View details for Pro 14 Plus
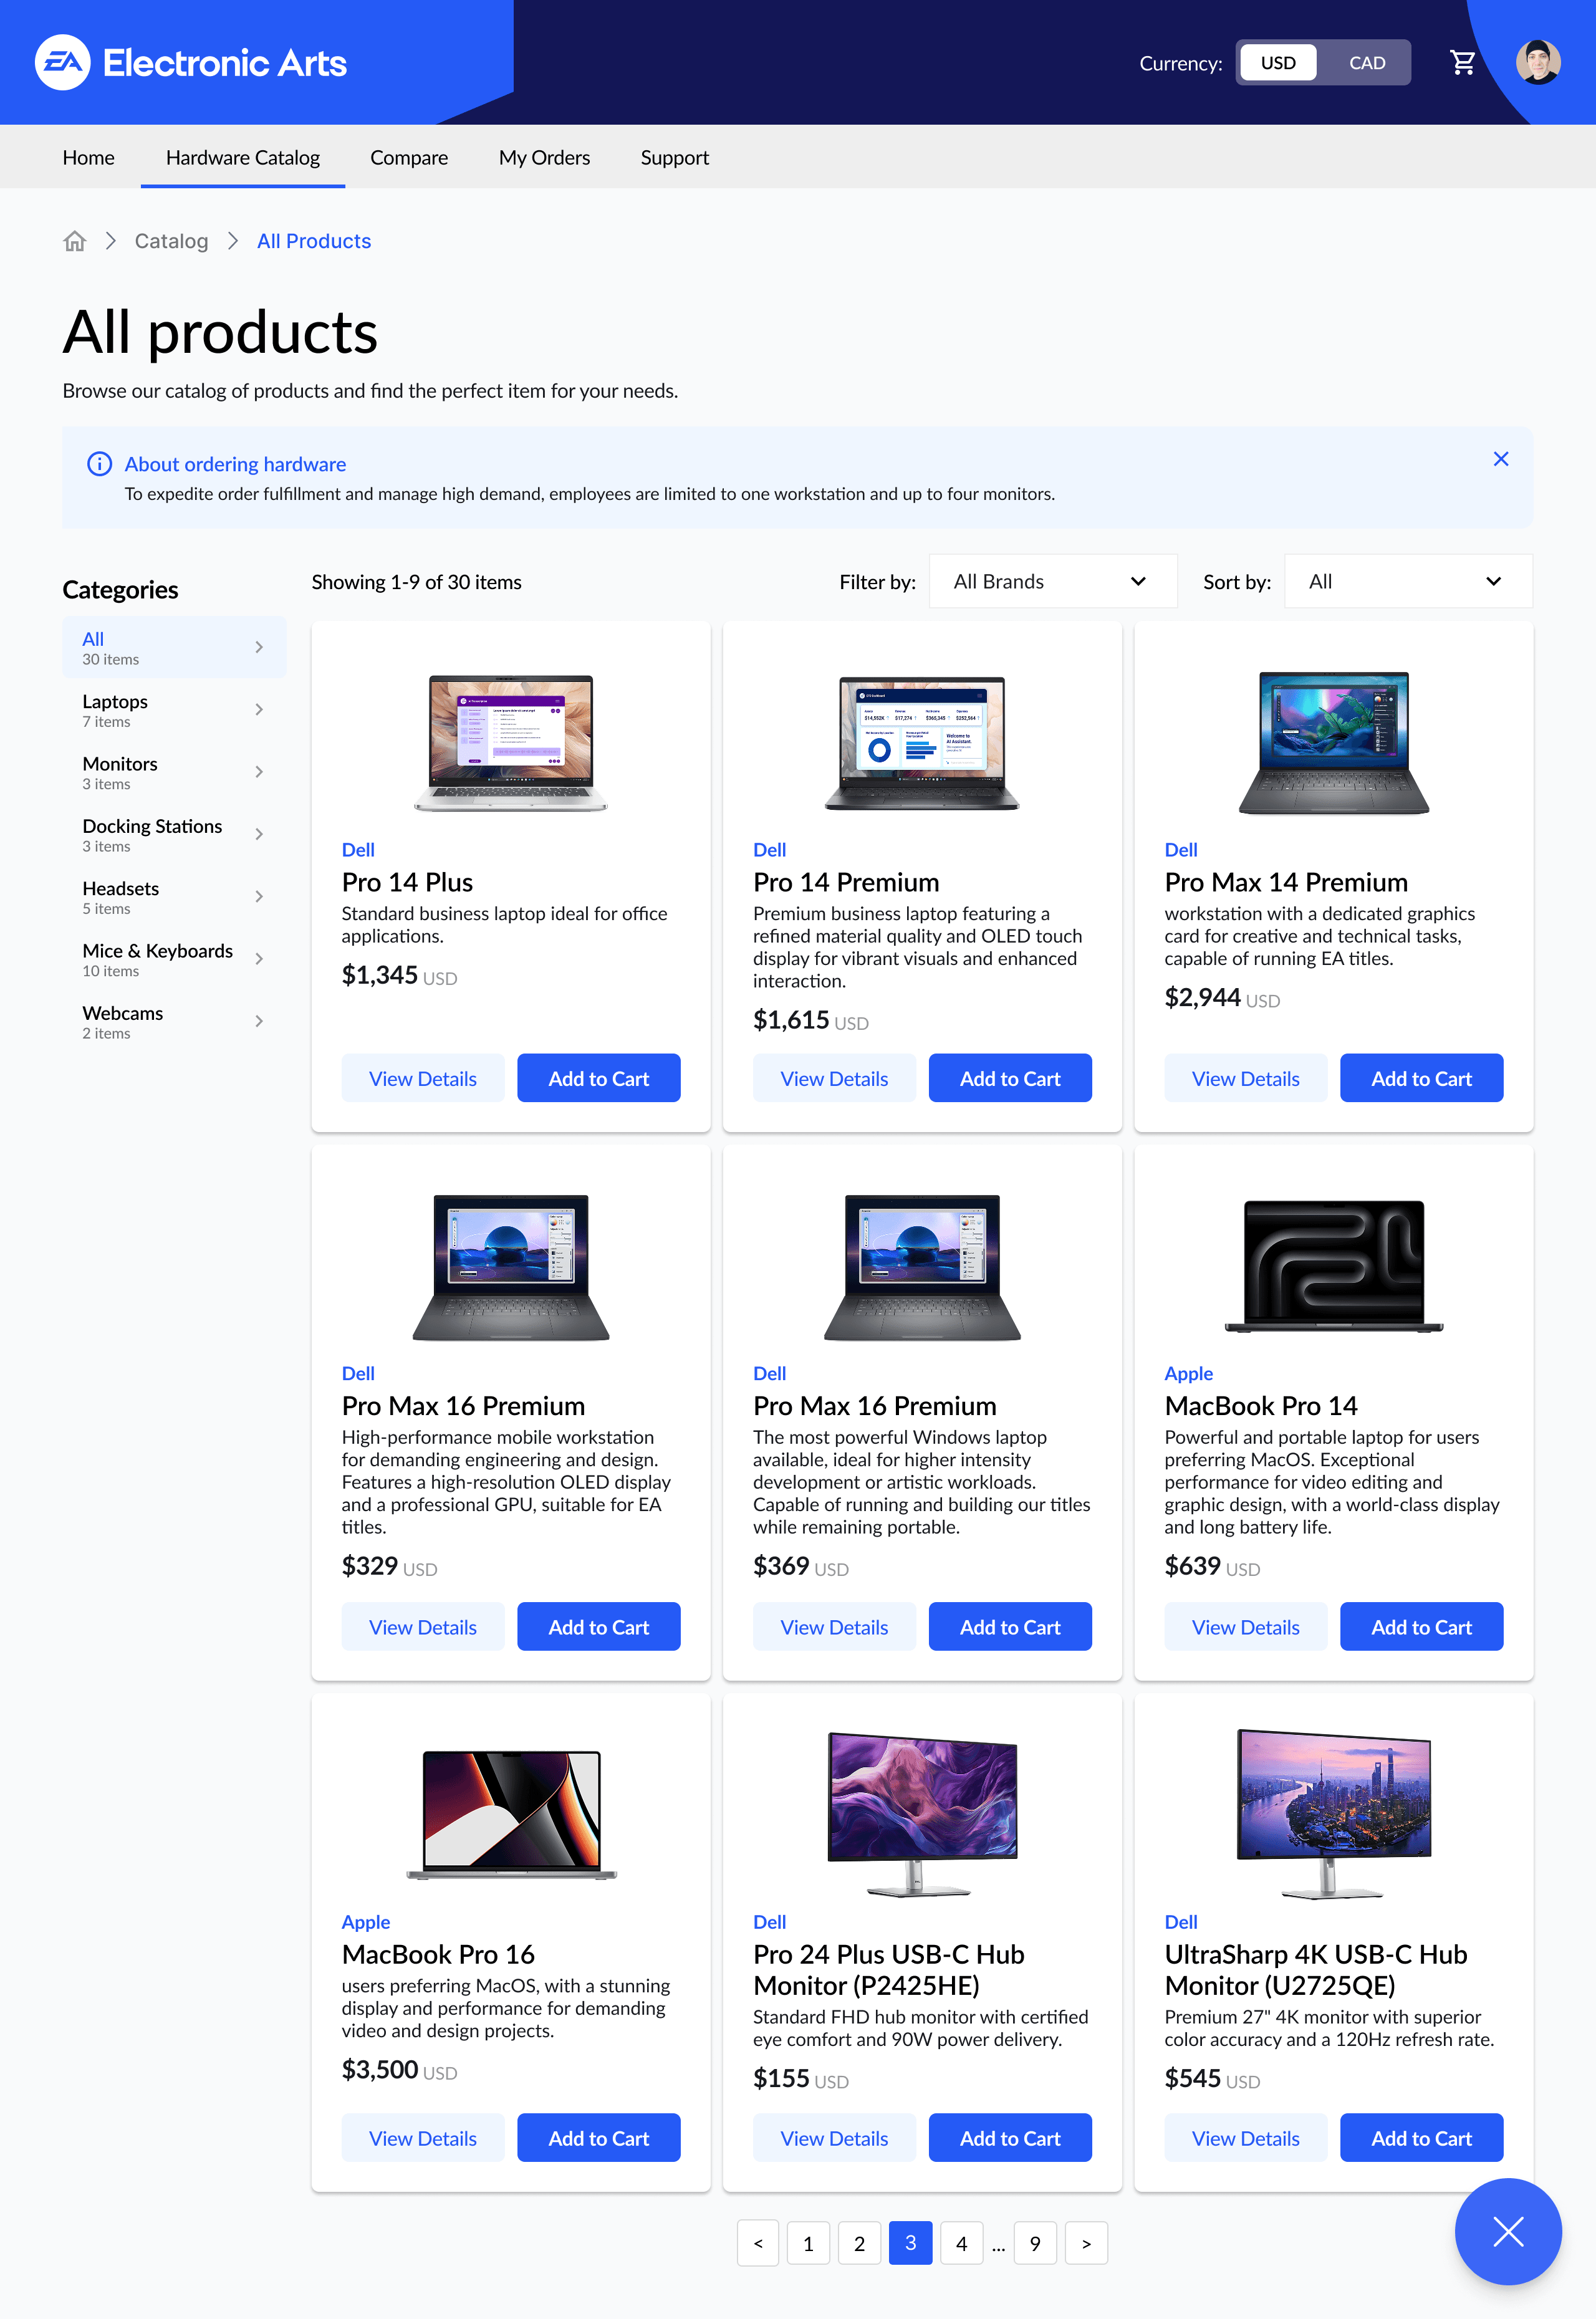 (x=423, y=1078)
